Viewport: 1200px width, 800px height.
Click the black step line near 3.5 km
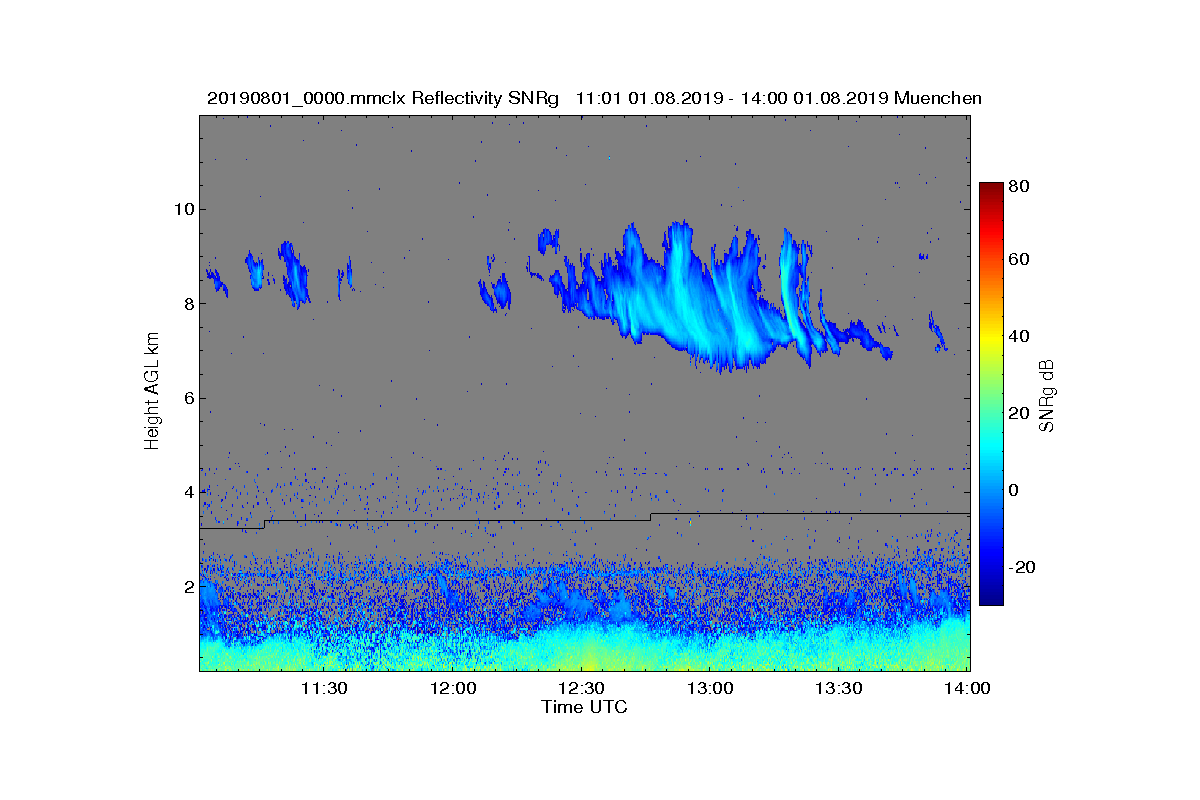pyautogui.click(x=584, y=519)
